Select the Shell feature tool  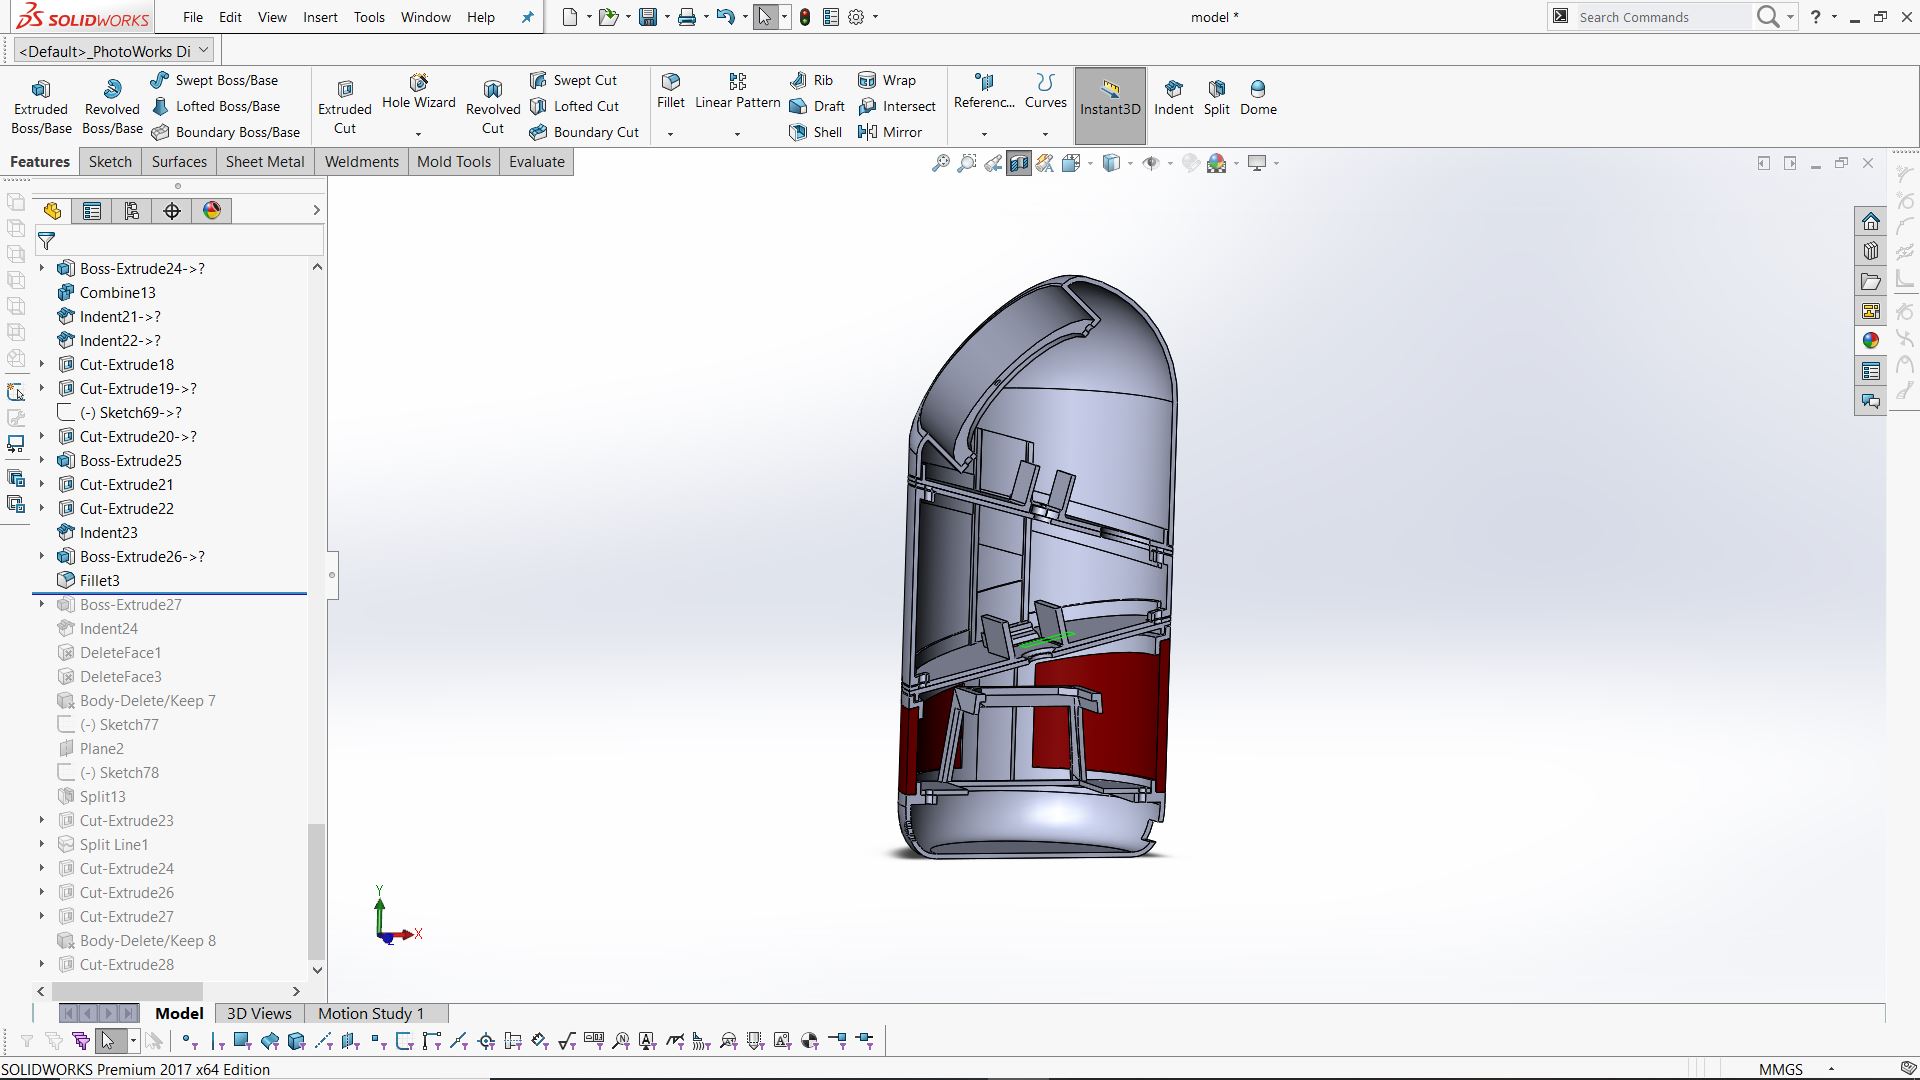816,132
